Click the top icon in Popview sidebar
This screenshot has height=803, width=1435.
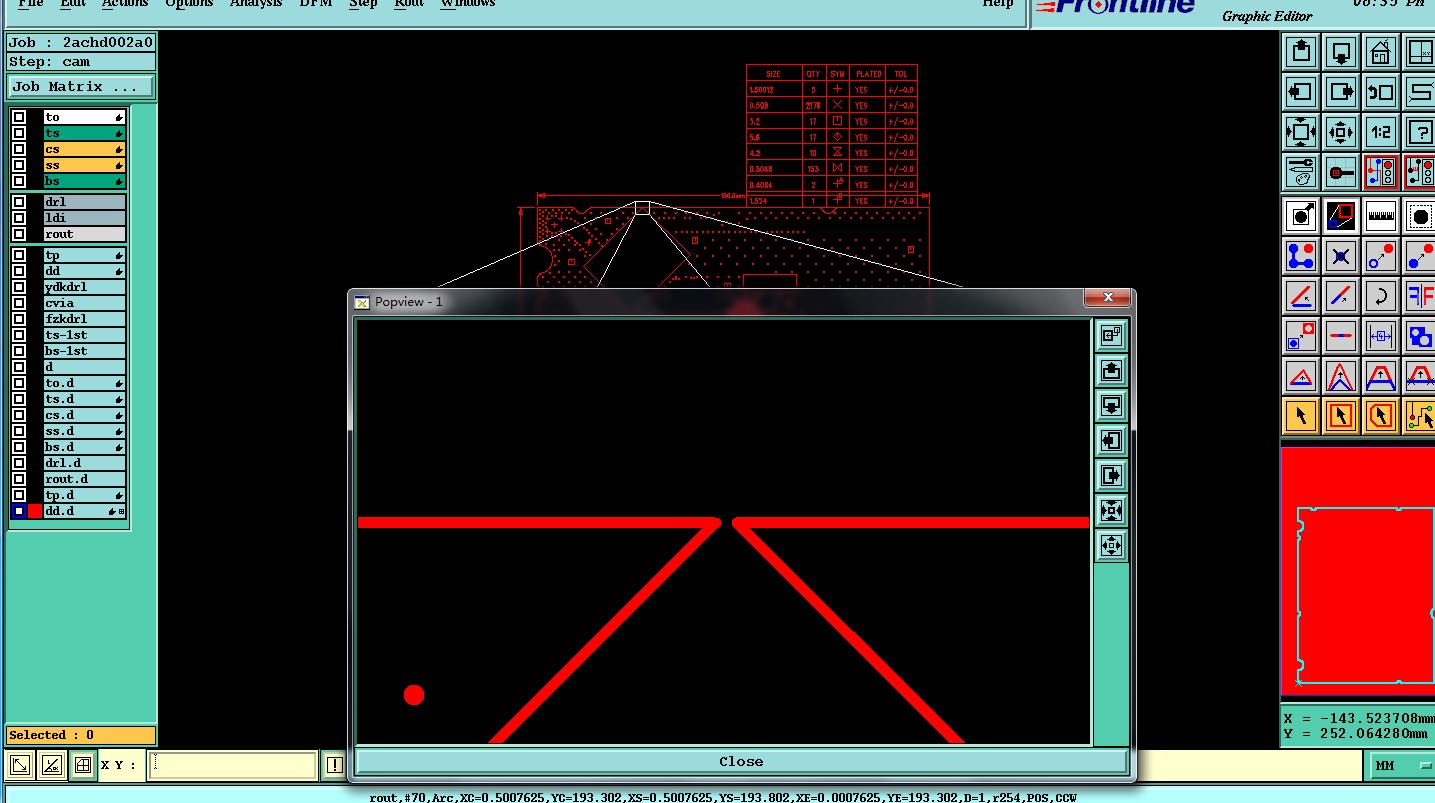point(1111,336)
